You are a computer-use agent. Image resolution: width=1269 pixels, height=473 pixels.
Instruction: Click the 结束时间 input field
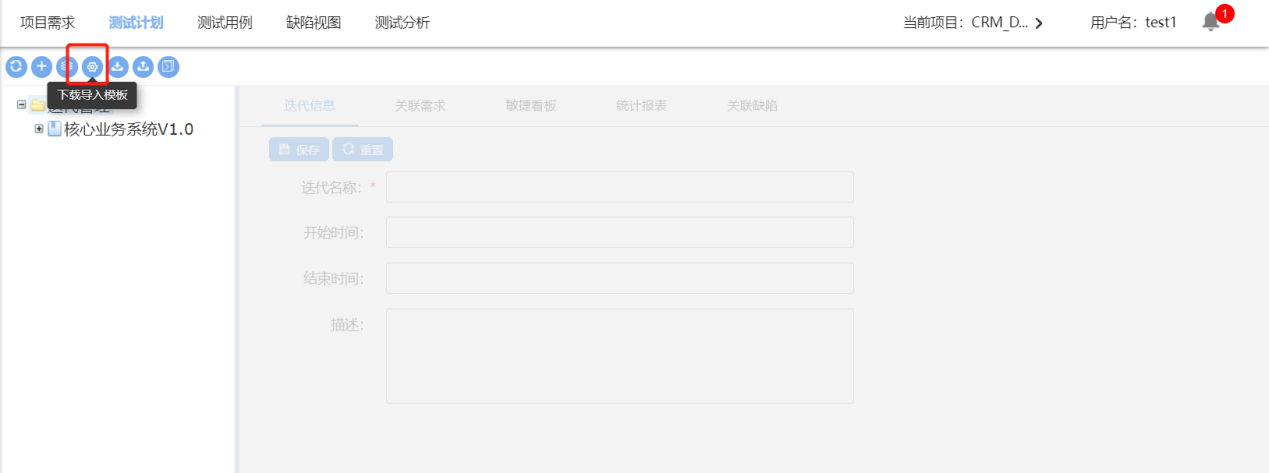[620, 278]
